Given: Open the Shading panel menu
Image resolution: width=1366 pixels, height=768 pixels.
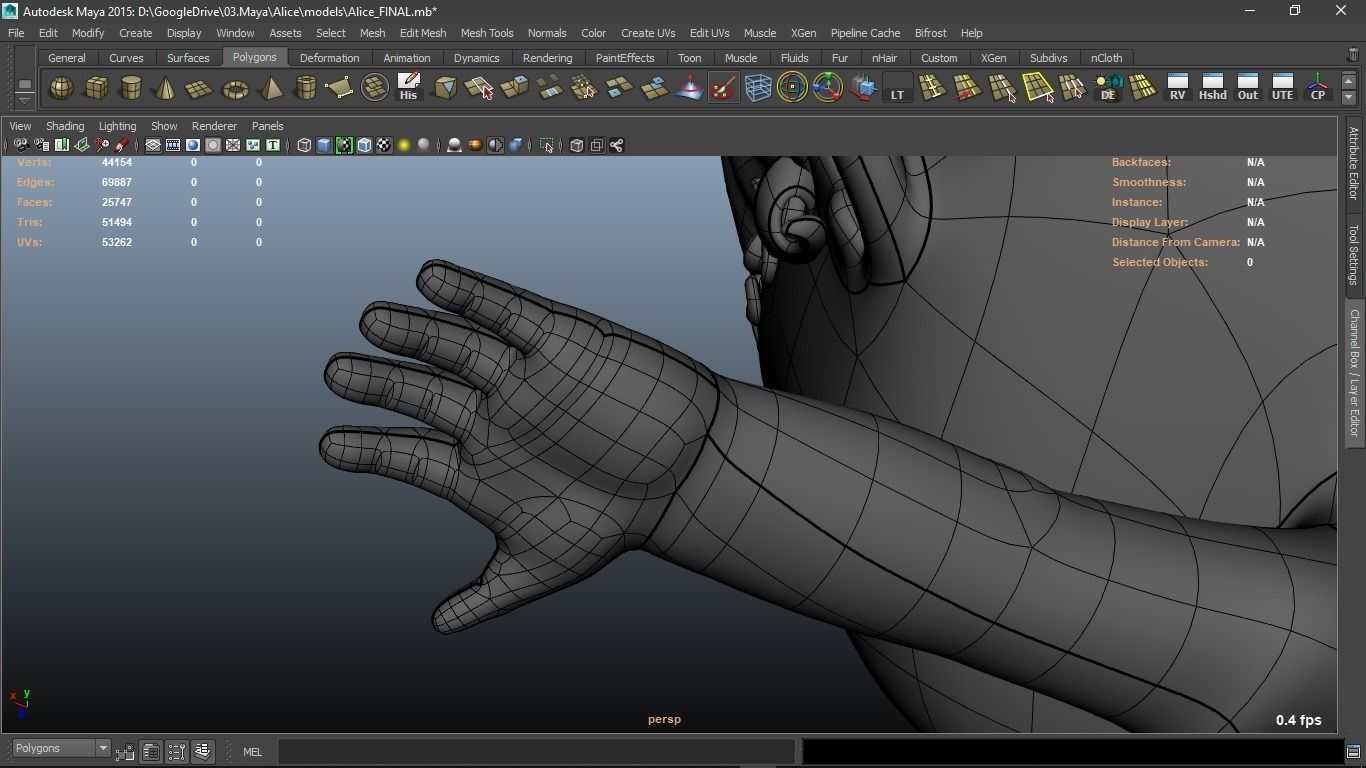Looking at the screenshot, I should (x=65, y=126).
